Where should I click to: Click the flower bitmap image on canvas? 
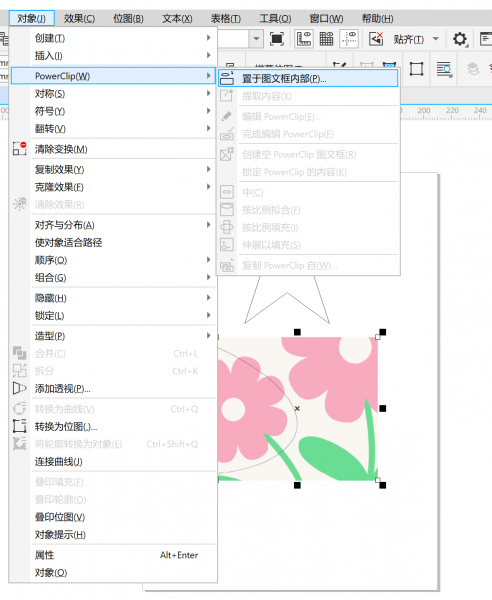point(298,409)
